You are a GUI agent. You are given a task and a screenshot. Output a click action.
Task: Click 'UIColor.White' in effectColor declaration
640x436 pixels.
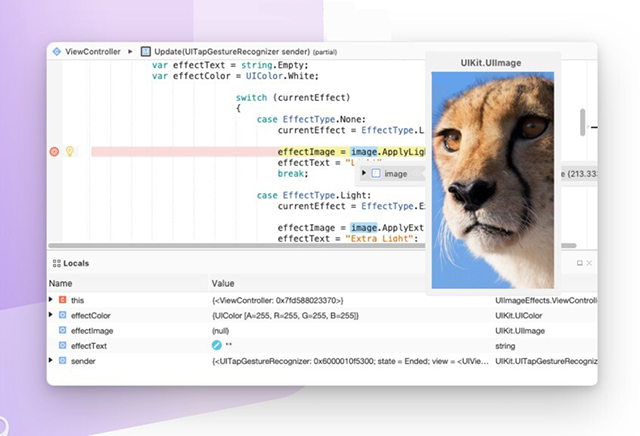point(280,76)
